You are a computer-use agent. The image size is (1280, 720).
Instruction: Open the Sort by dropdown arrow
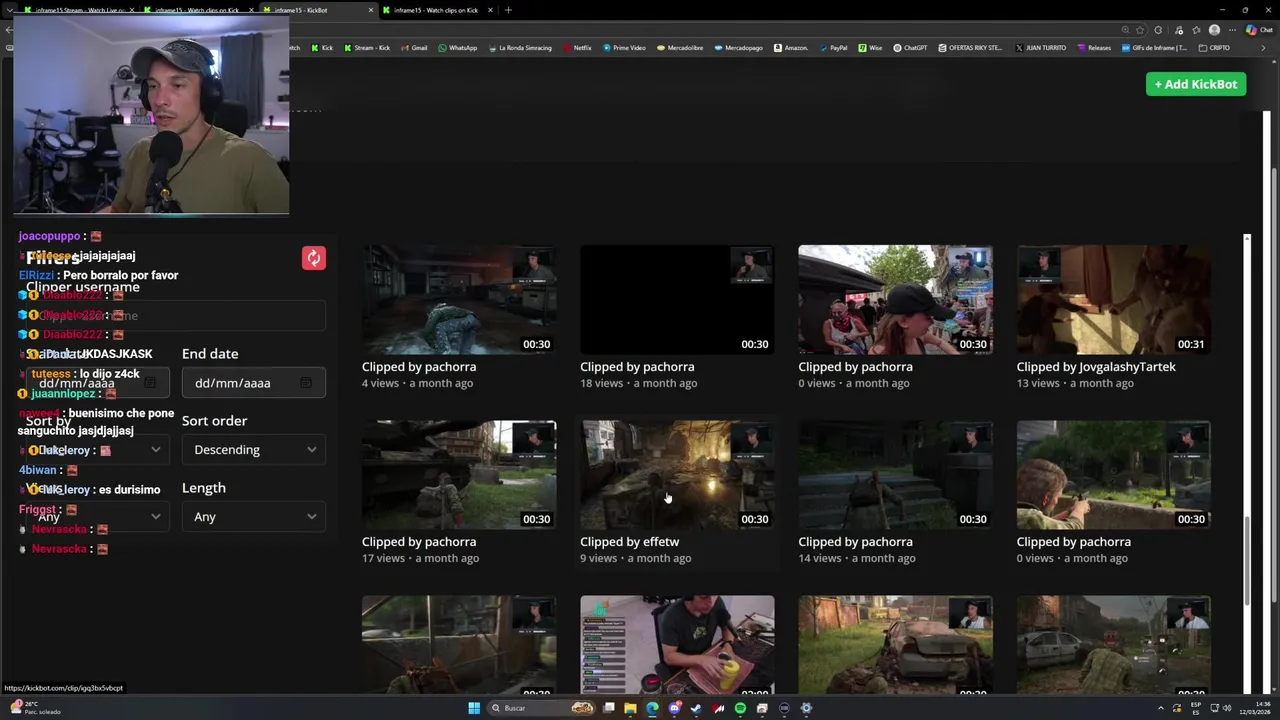pyautogui.click(x=156, y=450)
